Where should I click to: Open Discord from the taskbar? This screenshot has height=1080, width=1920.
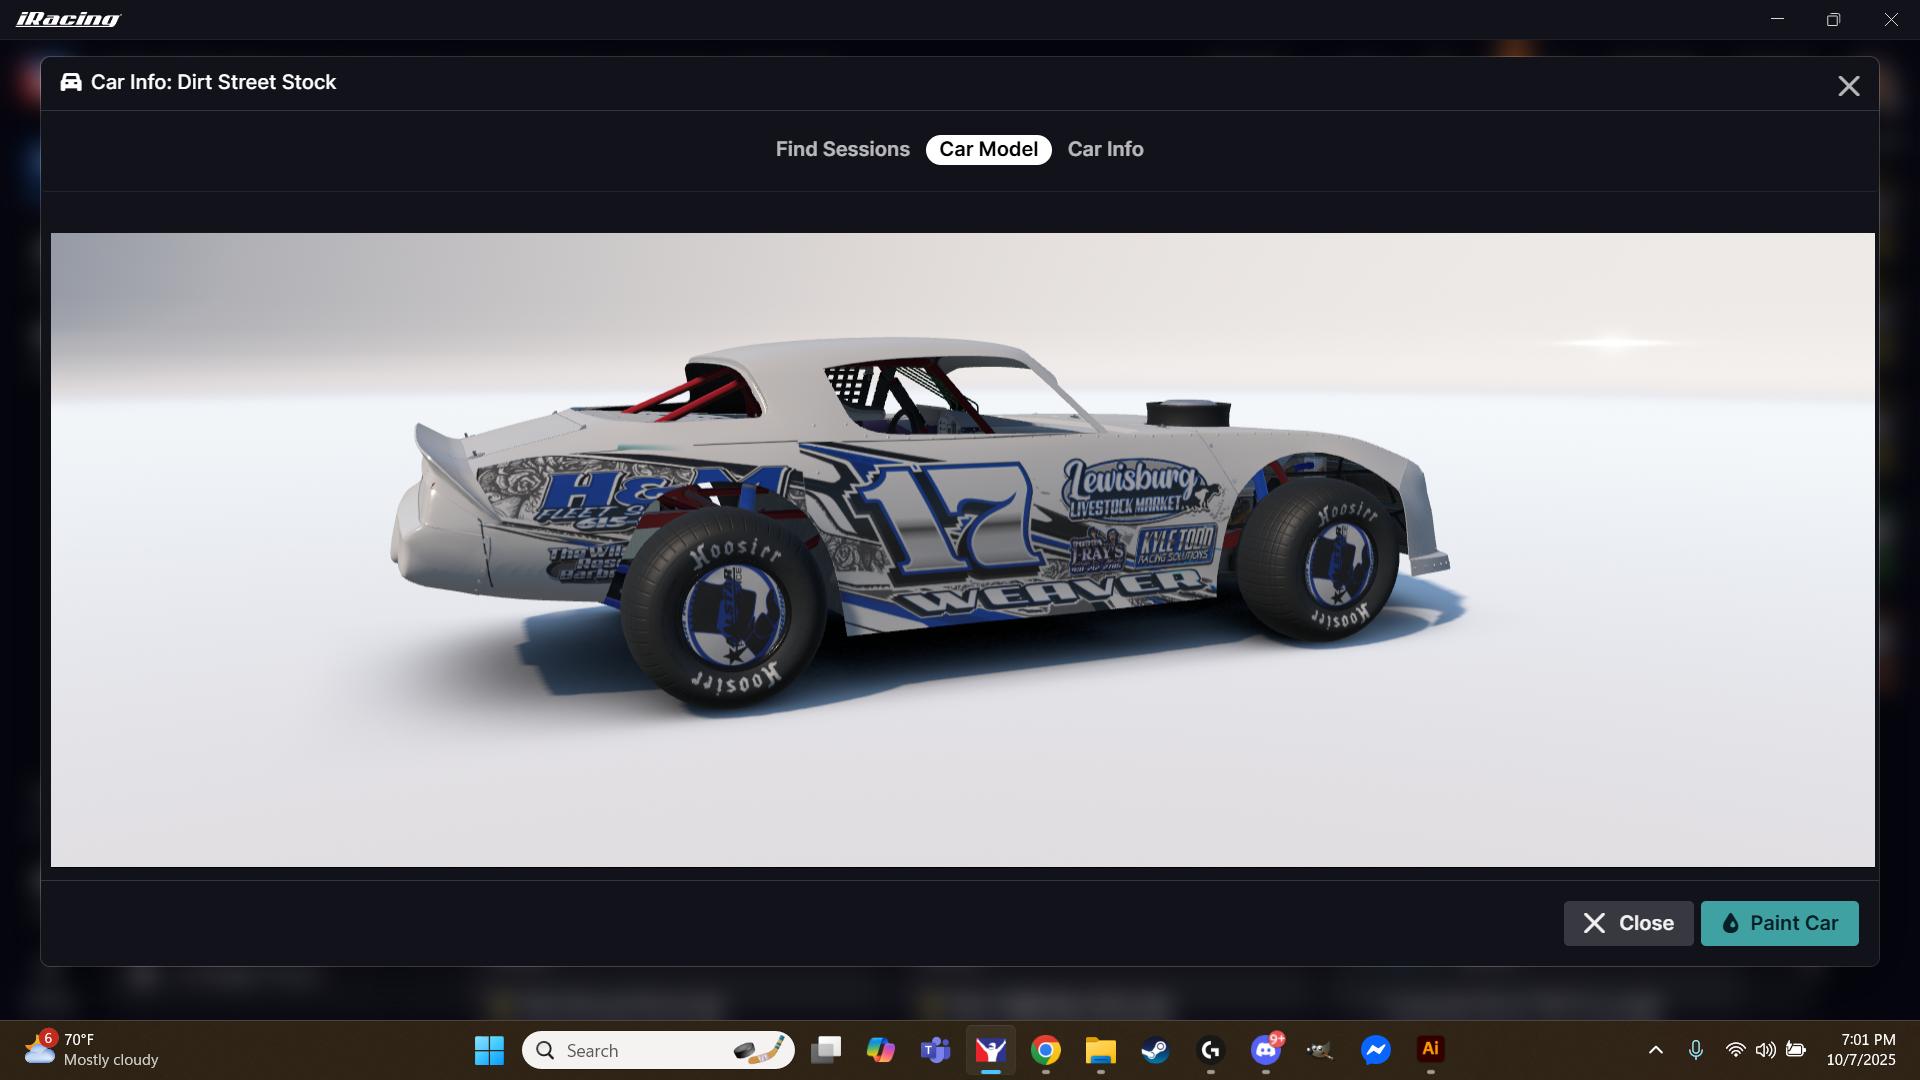pyautogui.click(x=1264, y=1051)
